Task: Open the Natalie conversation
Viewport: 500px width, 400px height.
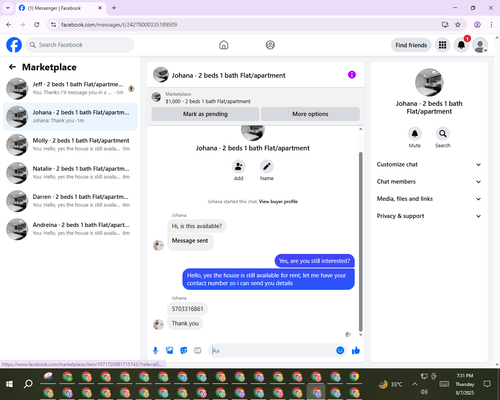Action: click(x=70, y=173)
